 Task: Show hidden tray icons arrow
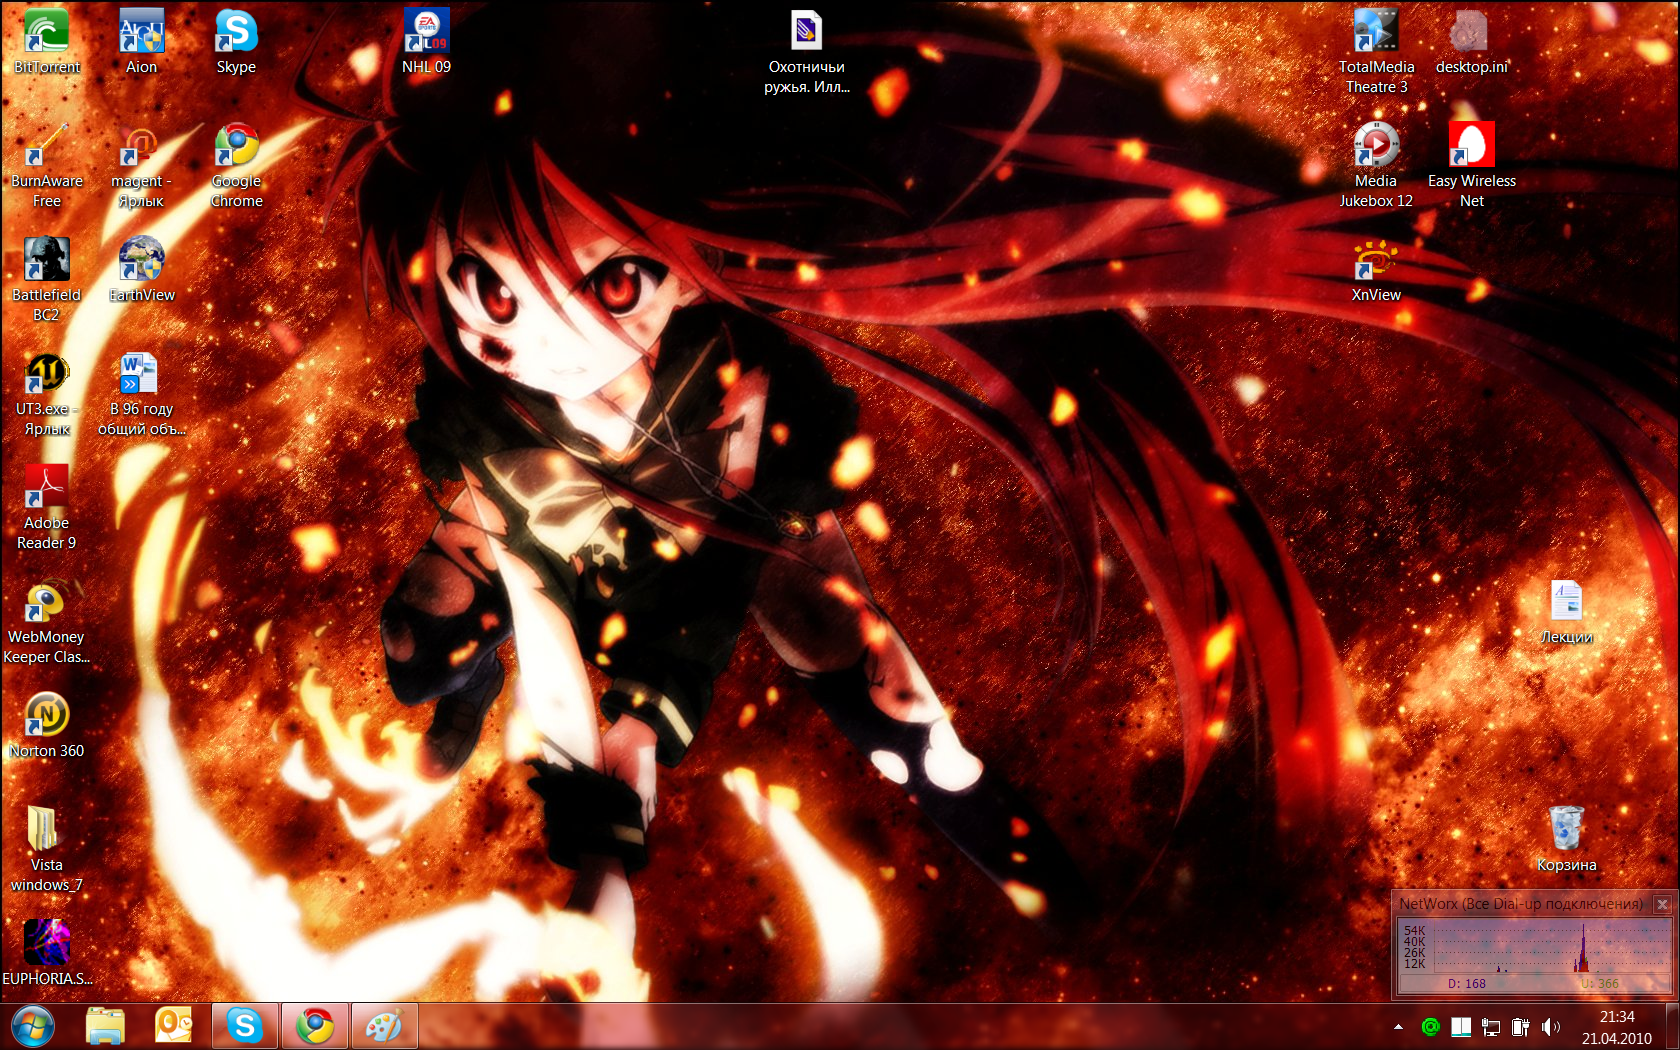1398,1027
